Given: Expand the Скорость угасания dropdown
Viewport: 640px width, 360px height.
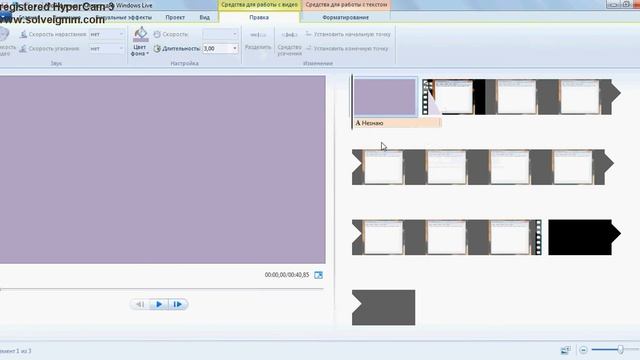Looking at the screenshot, I should 121,49.
